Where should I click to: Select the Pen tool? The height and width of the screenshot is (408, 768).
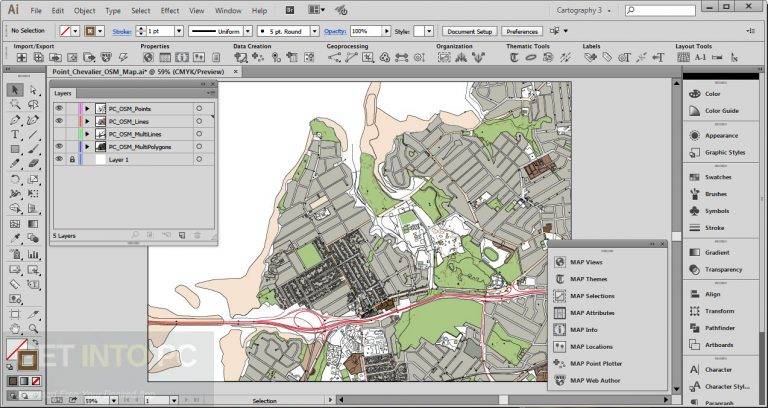(15, 120)
